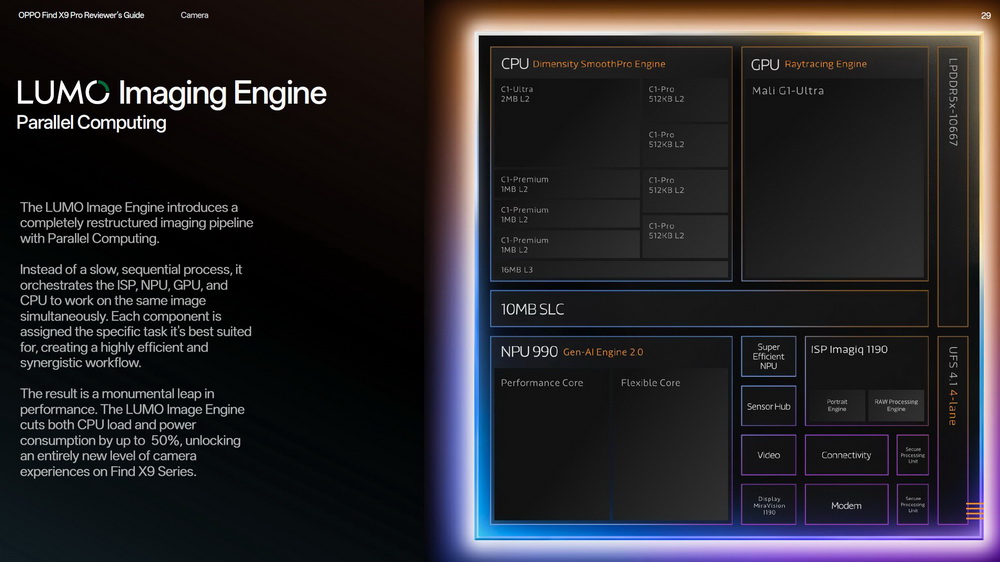
Task: Click the "OPPO Find X9 Pro Reviewer's Guide" header
Action: pos(81,15)
